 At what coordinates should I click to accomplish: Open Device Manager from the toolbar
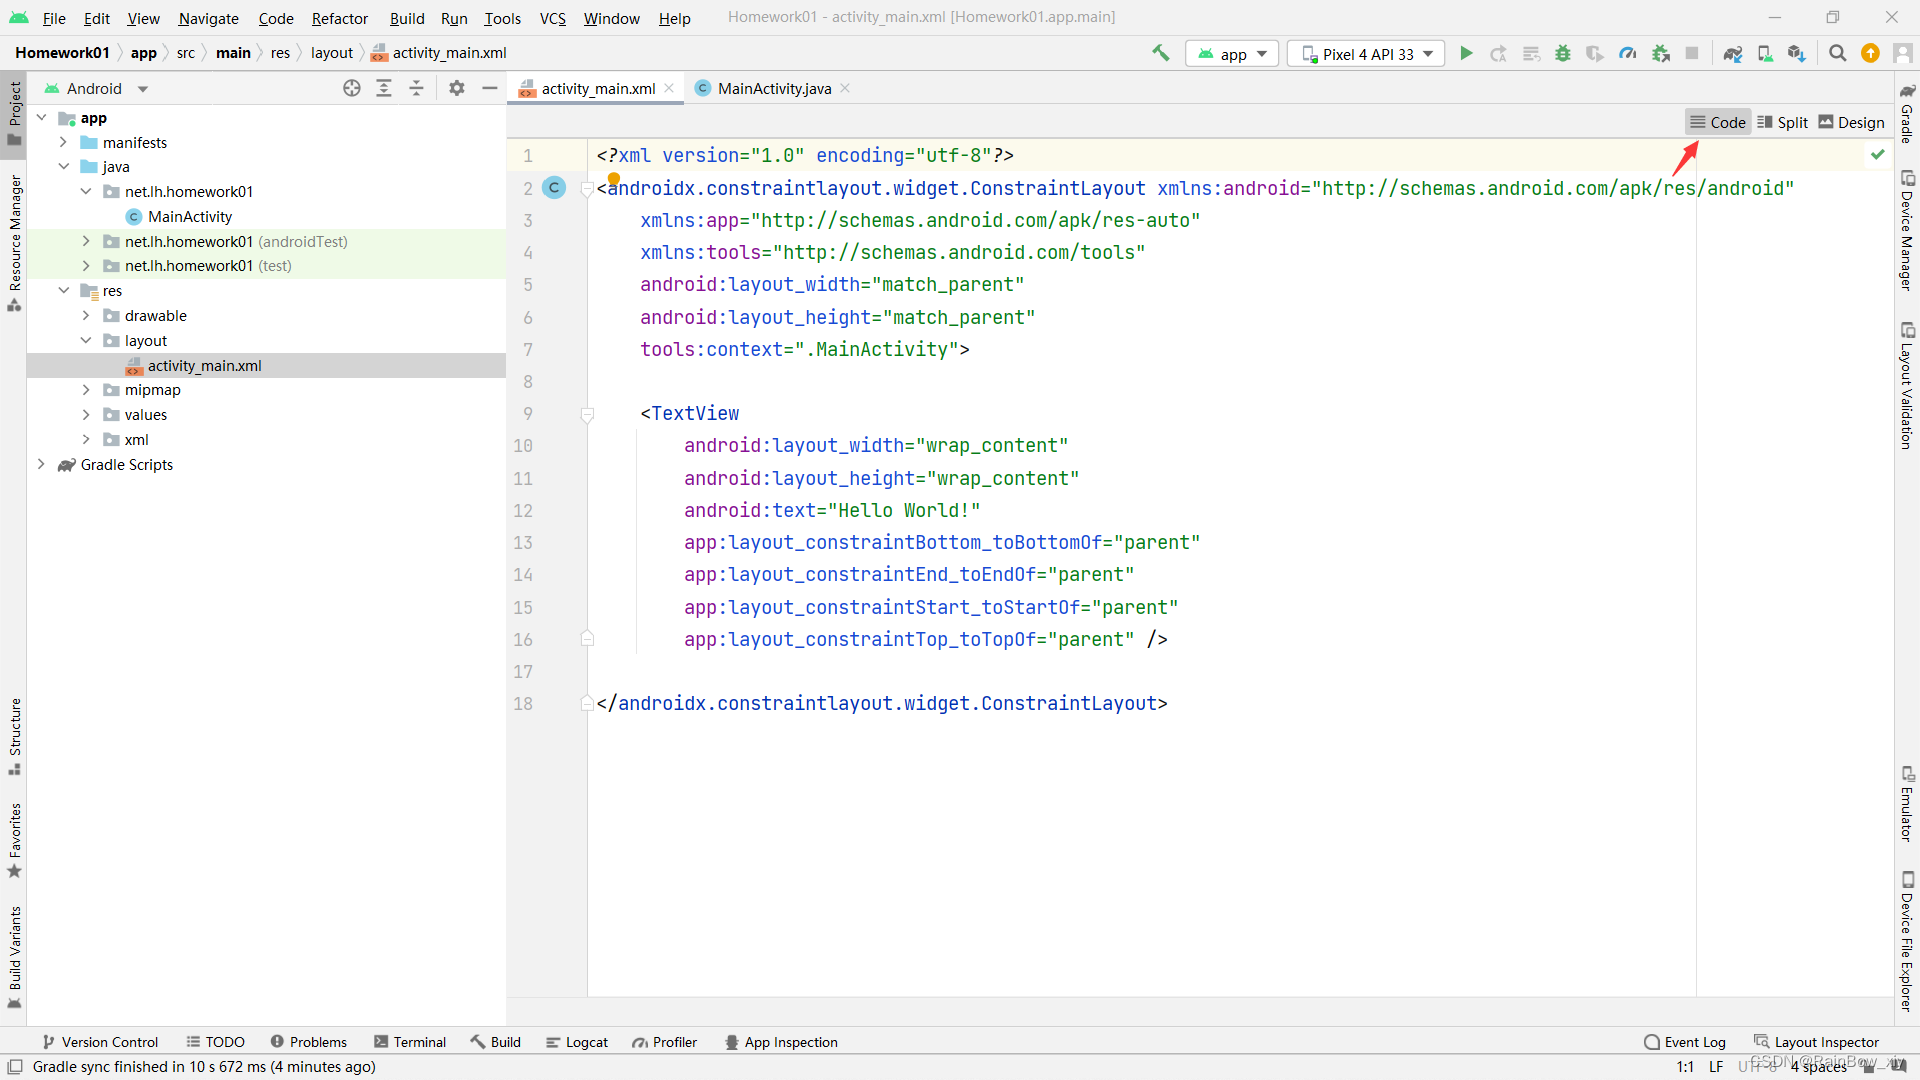pyautogui.click(x=1765, y=53)
